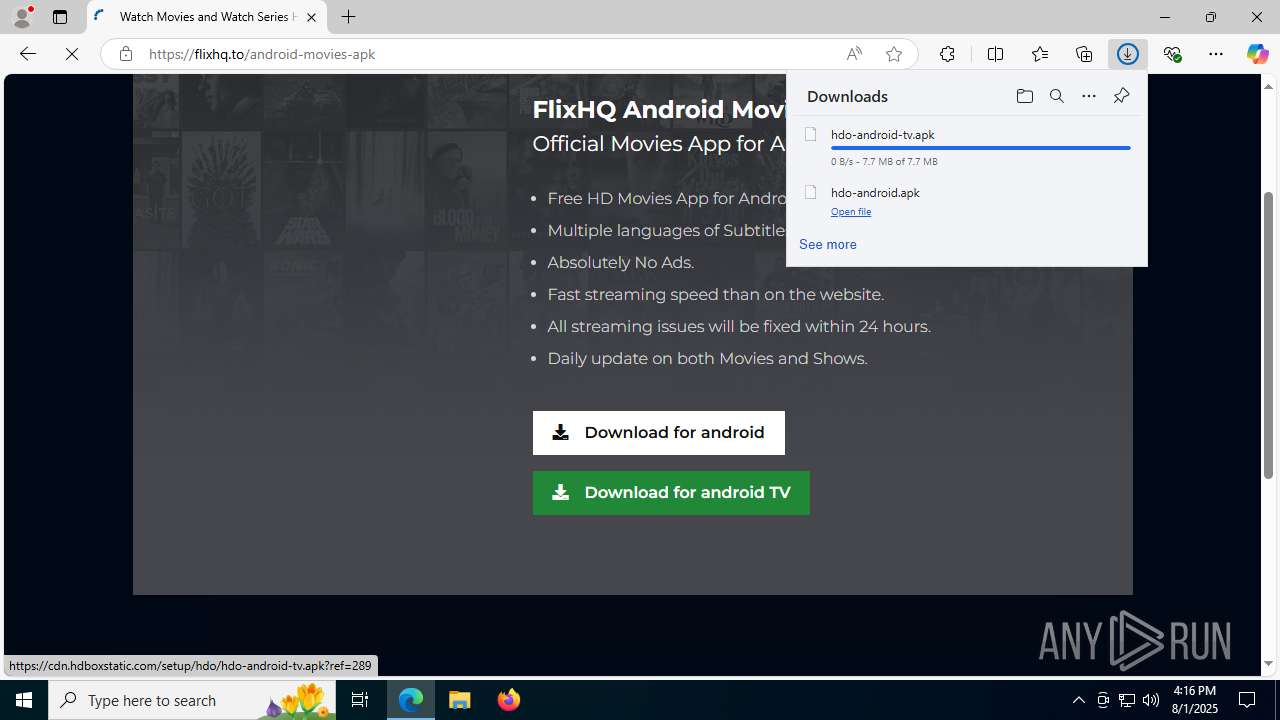Show hidden system tray icons
Image resolution: width=1280 pixels, height=720 pixels.
point(1078,700)
